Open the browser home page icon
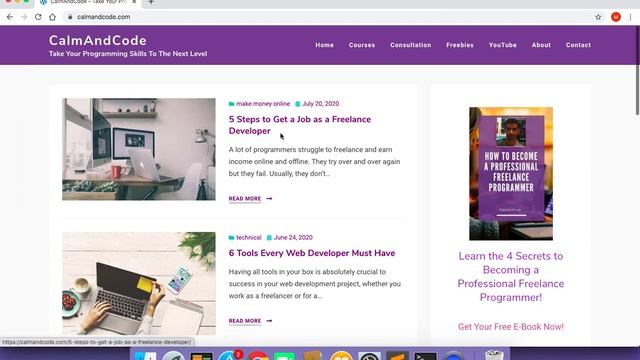The width and height of the screenshot is (640, 360). (x=52, y=17)
